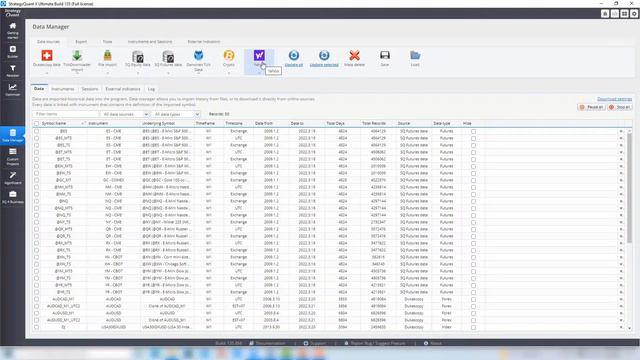The height and width of the screenshot is (360, 640).
Task: Click the scrollbar down arrow in table
Action: pos(629,328)
